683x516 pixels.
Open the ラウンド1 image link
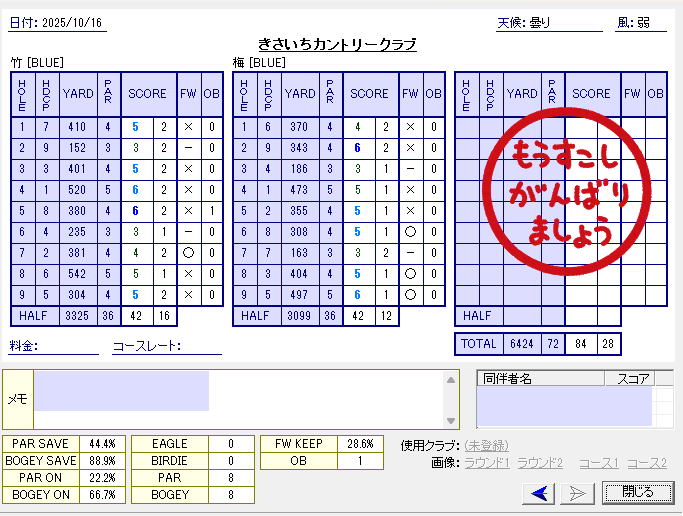click(x=487, y=463)
